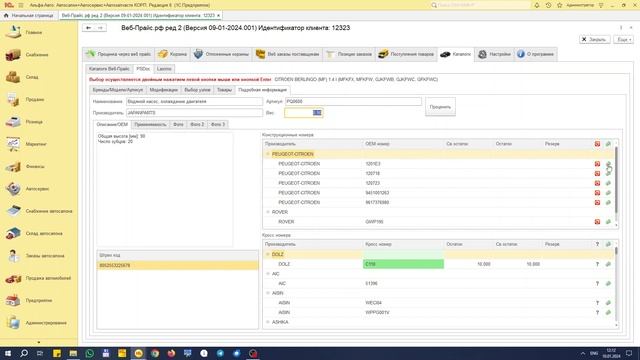
Task: Open Продажа автомобилей in sidebar
Action: tap(48, 278)
